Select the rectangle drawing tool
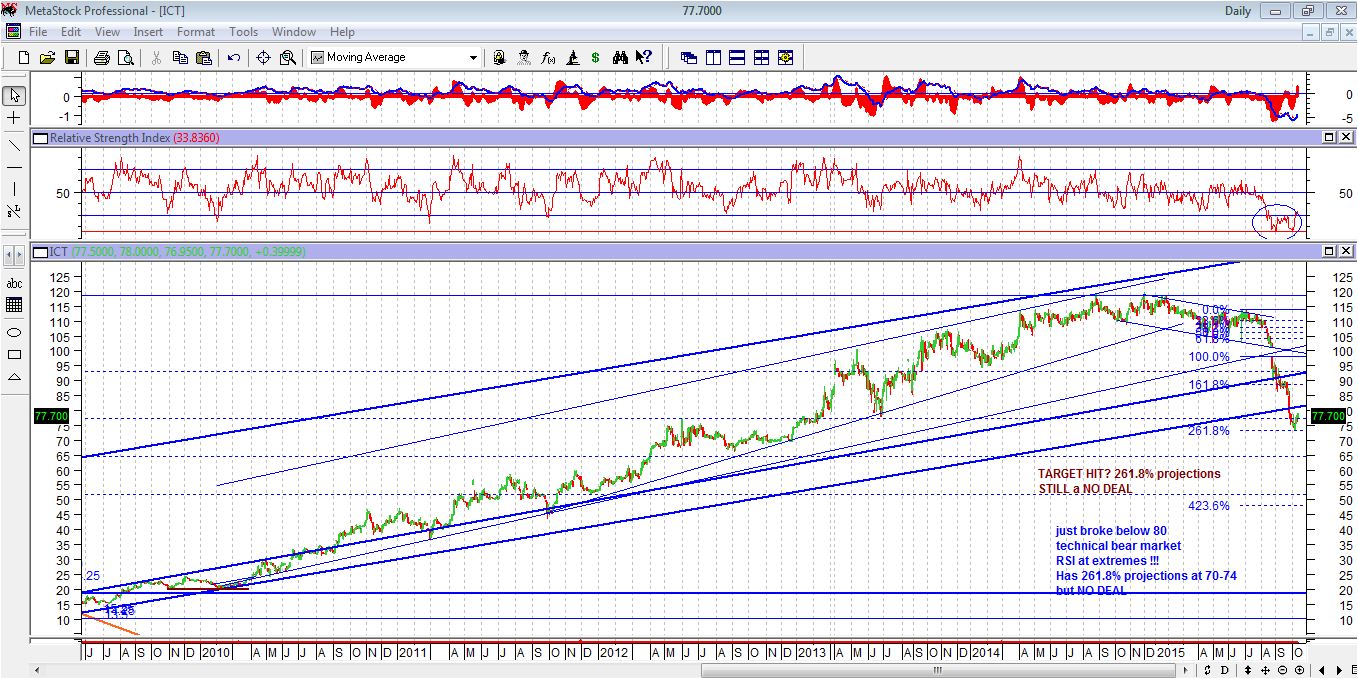The image size is (1358, 679). coord(12,356)
